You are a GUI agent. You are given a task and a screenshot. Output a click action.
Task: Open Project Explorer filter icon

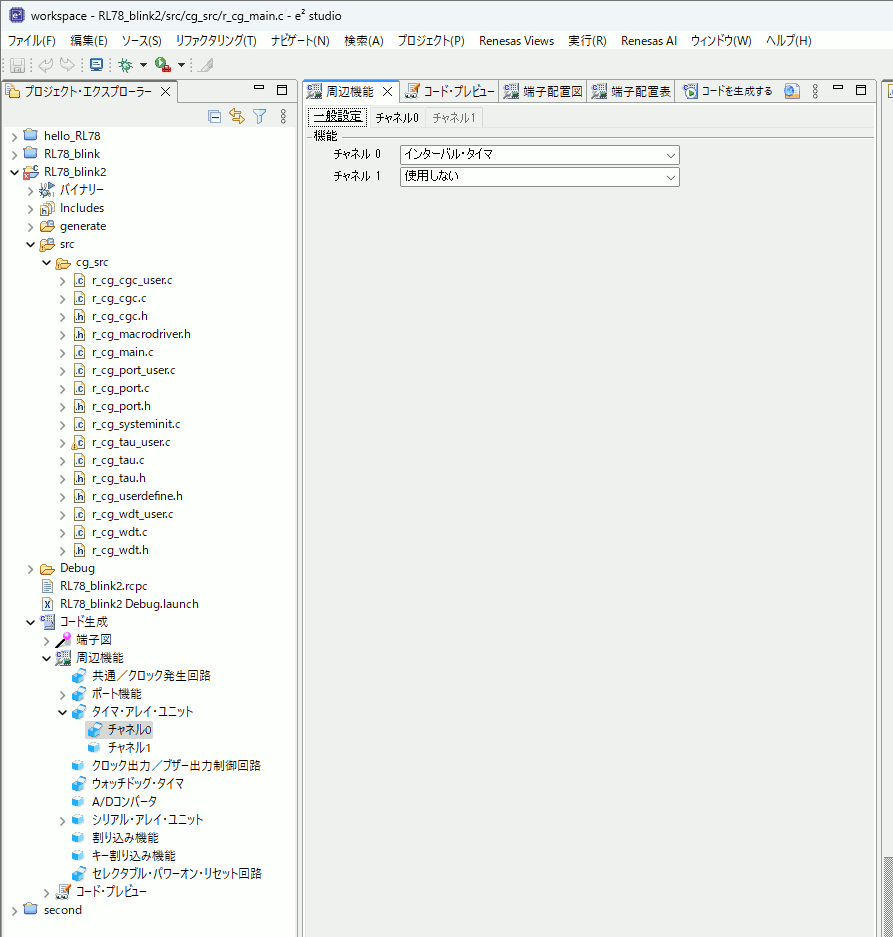click(x=259, y=116)
